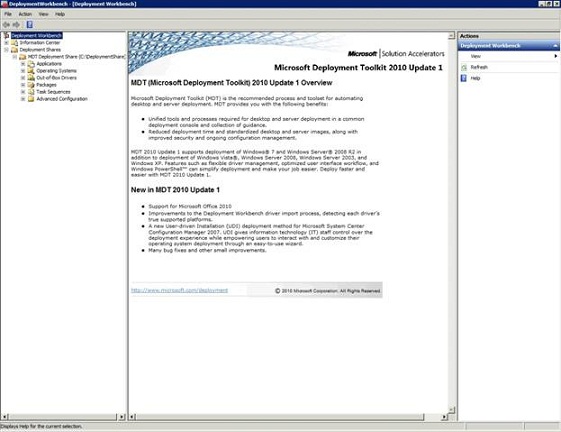
Task: Click the Forward arrow toolbar icon
Action: [x=16, y=25]
